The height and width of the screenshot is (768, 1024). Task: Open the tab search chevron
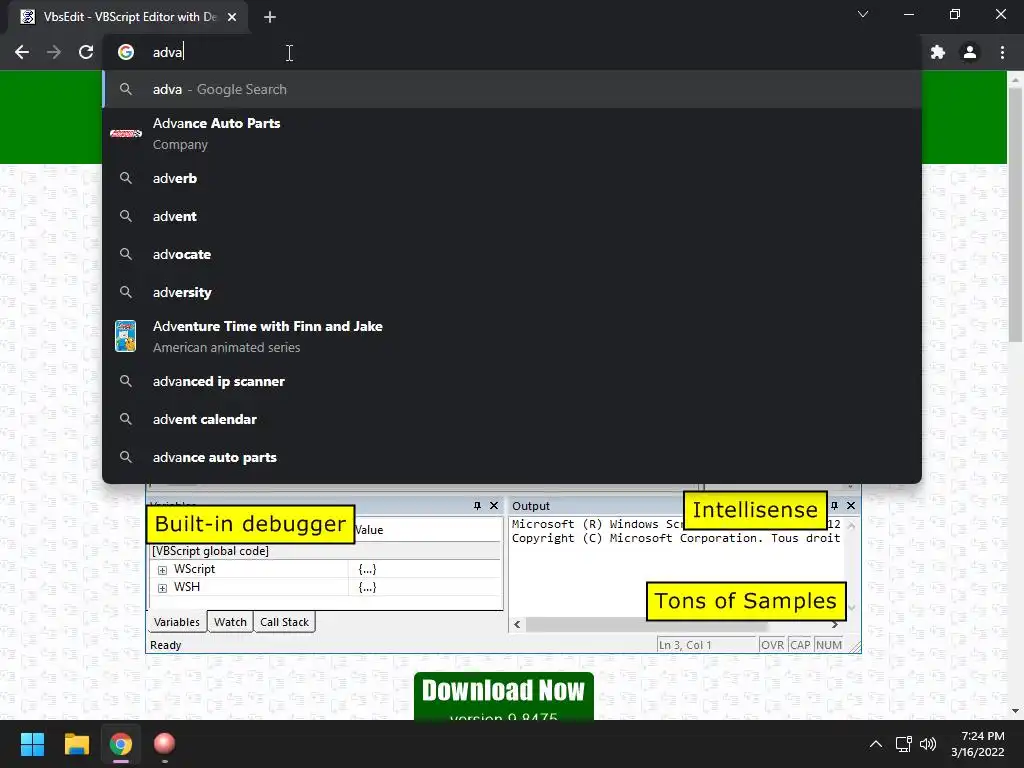[x=863, y=14]
